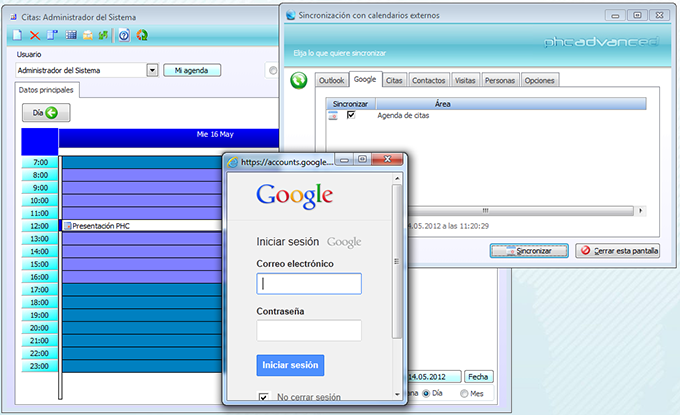The width and height of the screenshot is (680, 415).
Task: Click the Mie 16 May day header
Action: click(x=169, y=137)
